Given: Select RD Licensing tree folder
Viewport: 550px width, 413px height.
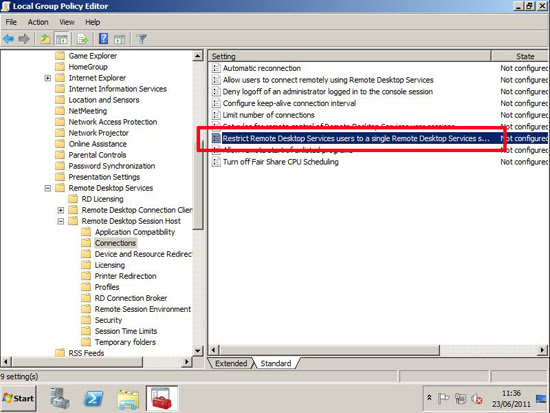Looking at the screenshot, I should pyautogui.click(x=102, y=199).
